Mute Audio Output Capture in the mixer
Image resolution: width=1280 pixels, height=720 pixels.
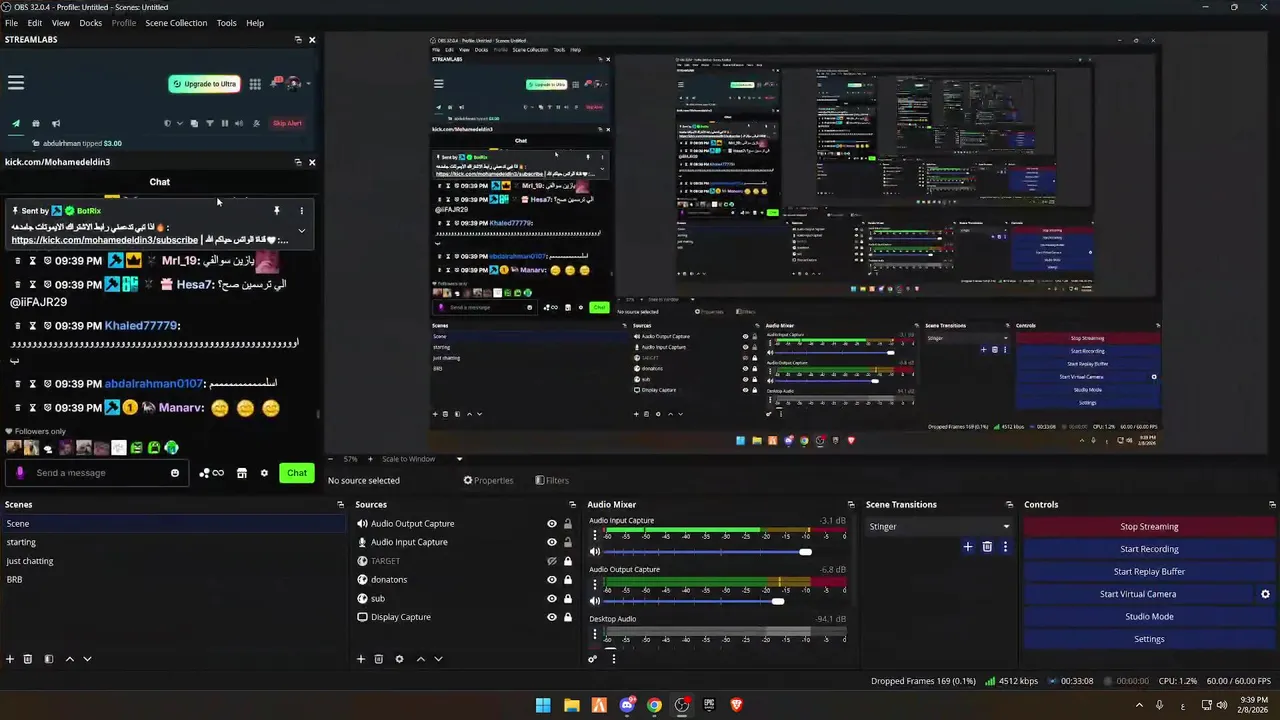(595, 601)
